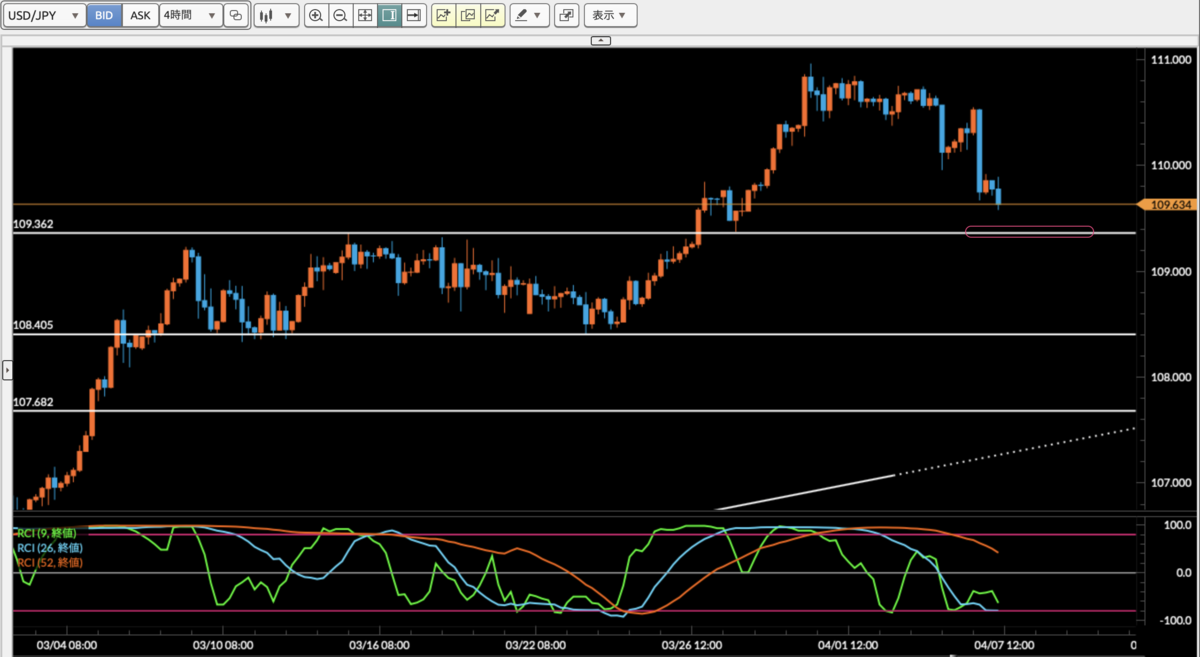The width and height of the screenshot is (1200, 657).
Task: Click the second yellow chart indicator icon
Action: tap(467, 15)
